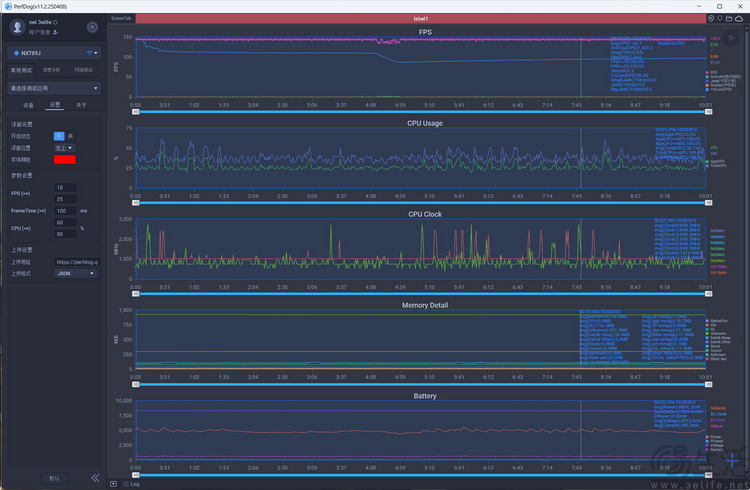Click the FPS lower threshold field showing 18
Screen dimensions: 750x490
click(66, 188)
